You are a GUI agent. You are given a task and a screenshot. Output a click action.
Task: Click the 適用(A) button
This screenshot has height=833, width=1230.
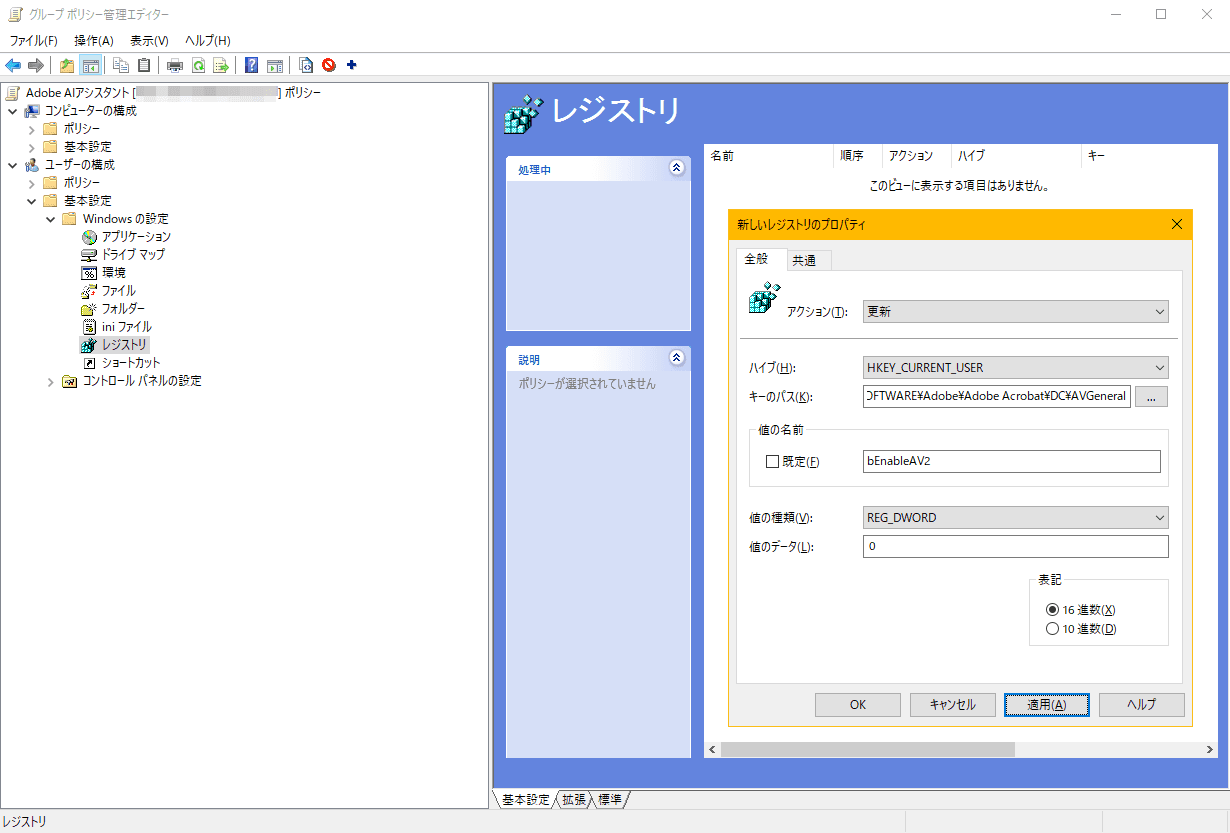tap(1047, 705)
